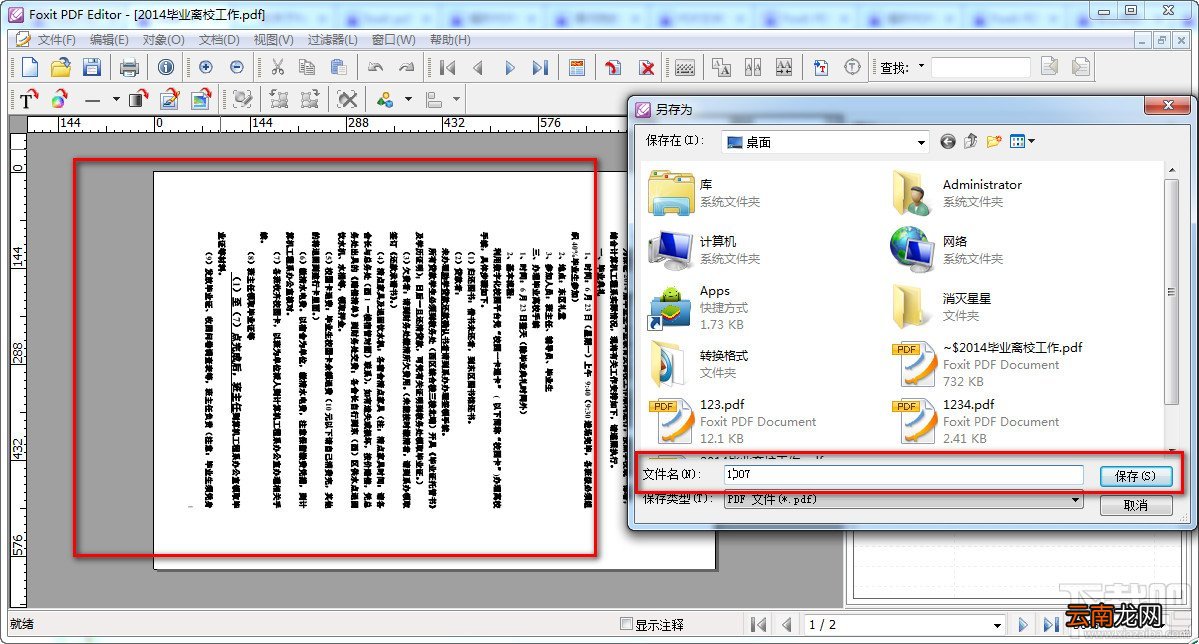Click the New document toolbar icon
The image size is (1199, 644).
[29, 67]
